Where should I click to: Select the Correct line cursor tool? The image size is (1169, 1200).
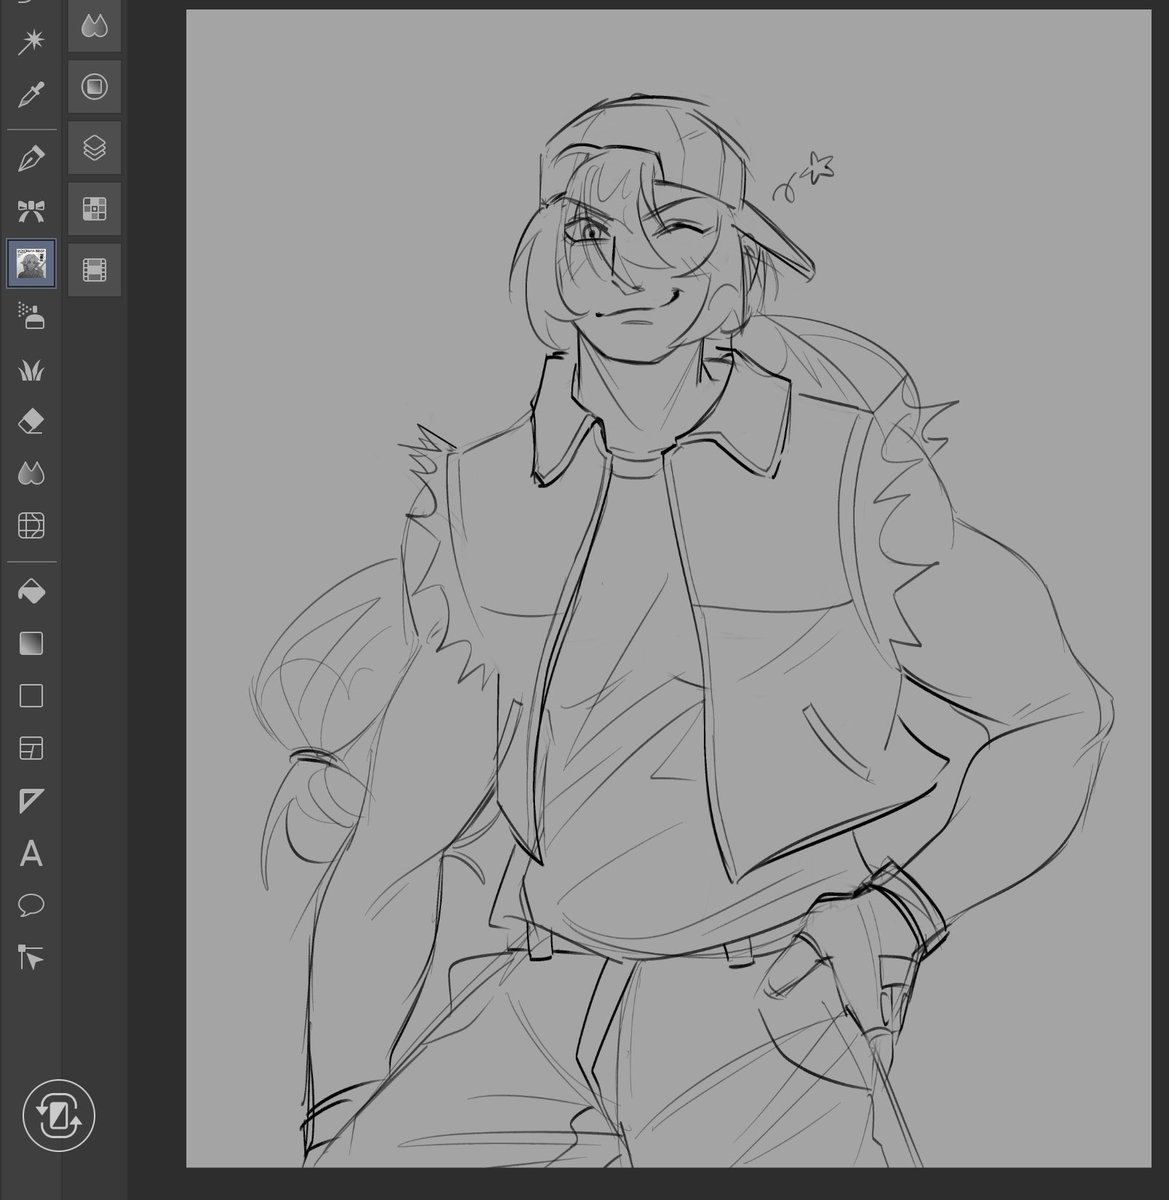tap(31, 958)
